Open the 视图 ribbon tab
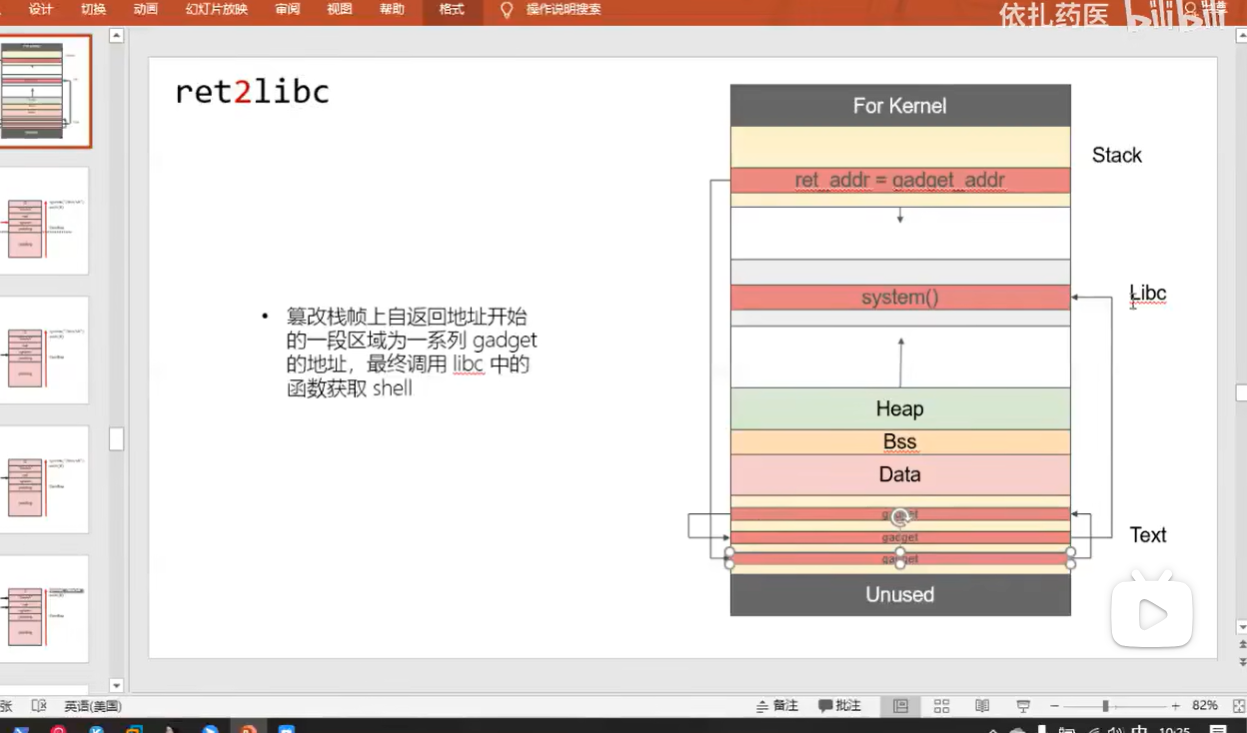The height and width of the screenshot is (733, 1247). (x=339, y=9)
